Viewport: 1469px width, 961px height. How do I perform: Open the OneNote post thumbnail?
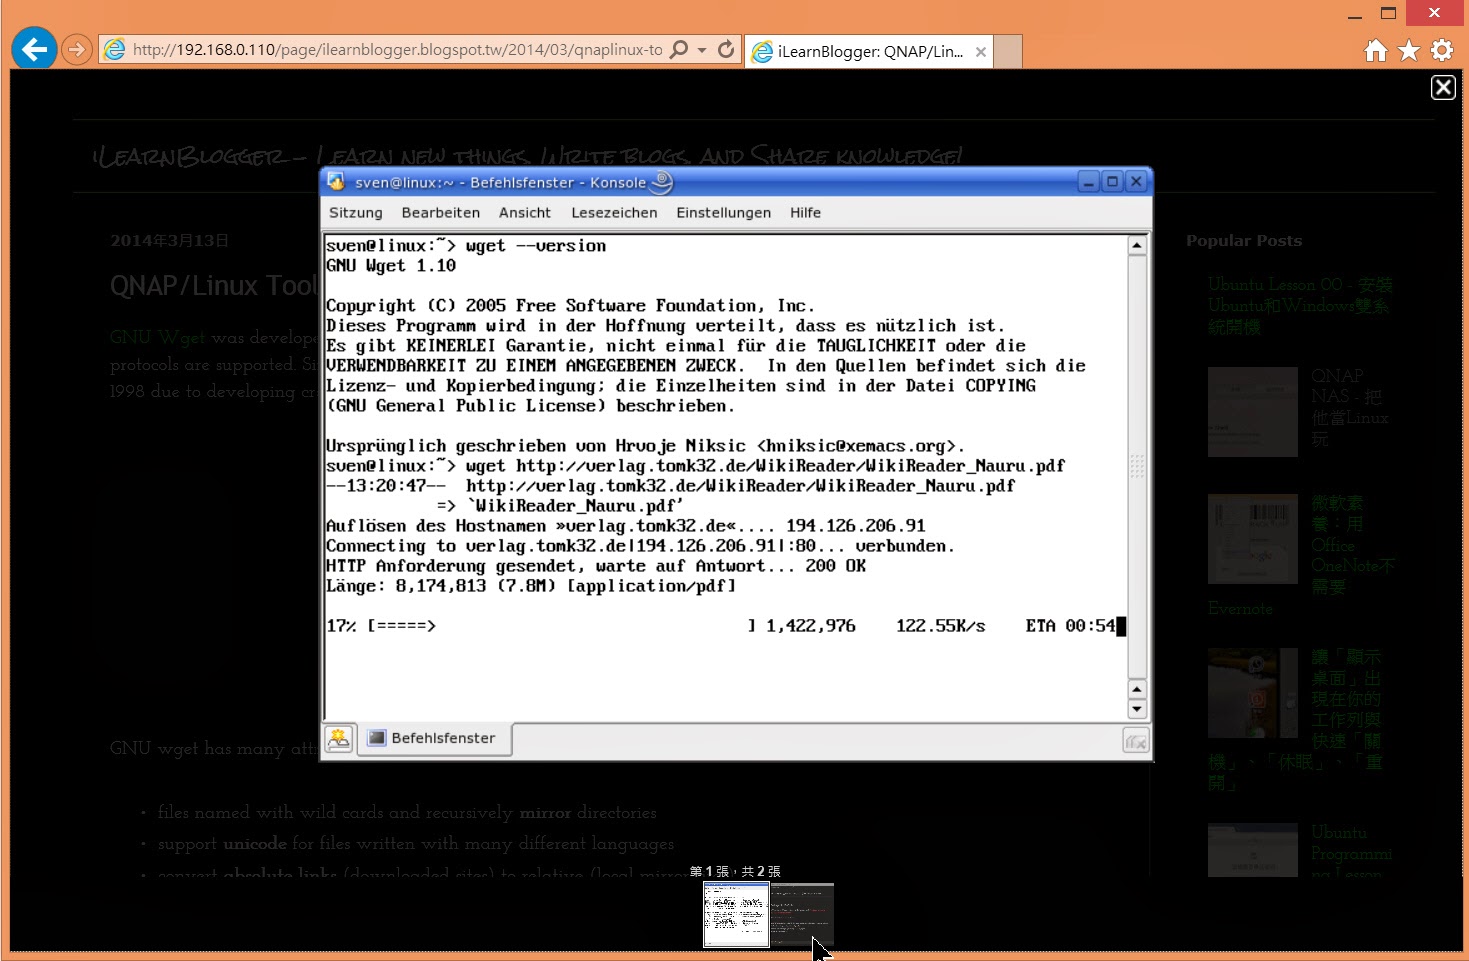click(x=1252, y=539)
